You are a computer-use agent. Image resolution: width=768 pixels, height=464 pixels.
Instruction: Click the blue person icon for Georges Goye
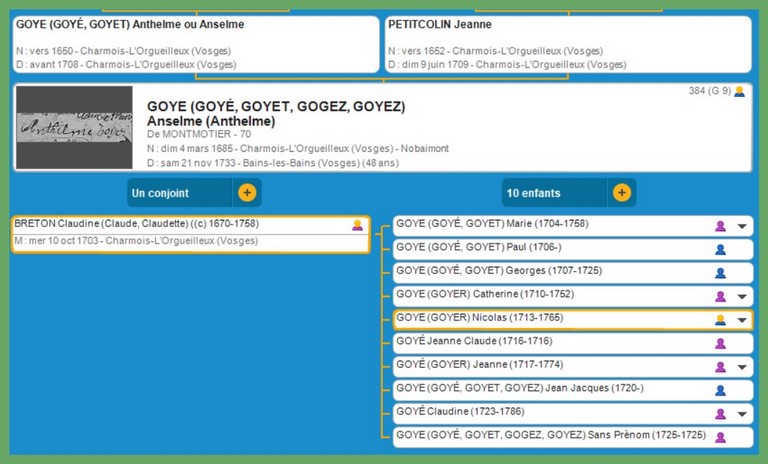click(x=720, y=273)
